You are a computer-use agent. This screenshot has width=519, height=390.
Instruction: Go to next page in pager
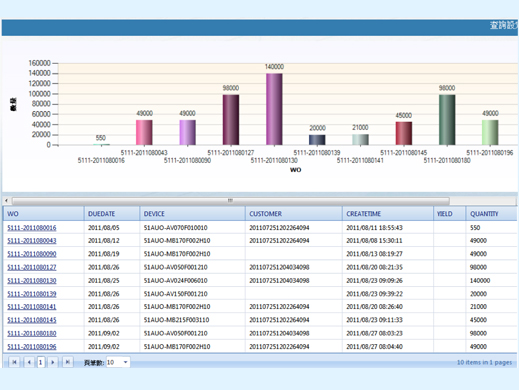(52, 362)
